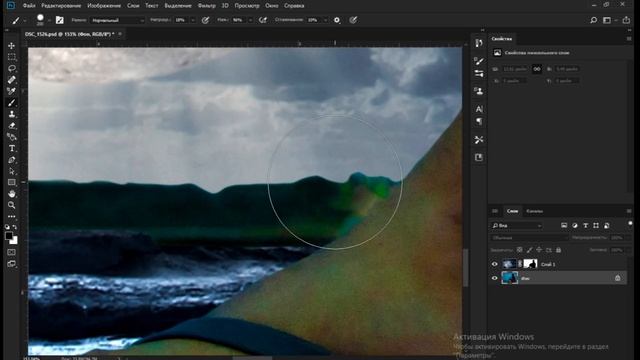Toggle pressure for brush size
Image resolution: width=640 pixels, height=360 pixels.
pos(353,20)
